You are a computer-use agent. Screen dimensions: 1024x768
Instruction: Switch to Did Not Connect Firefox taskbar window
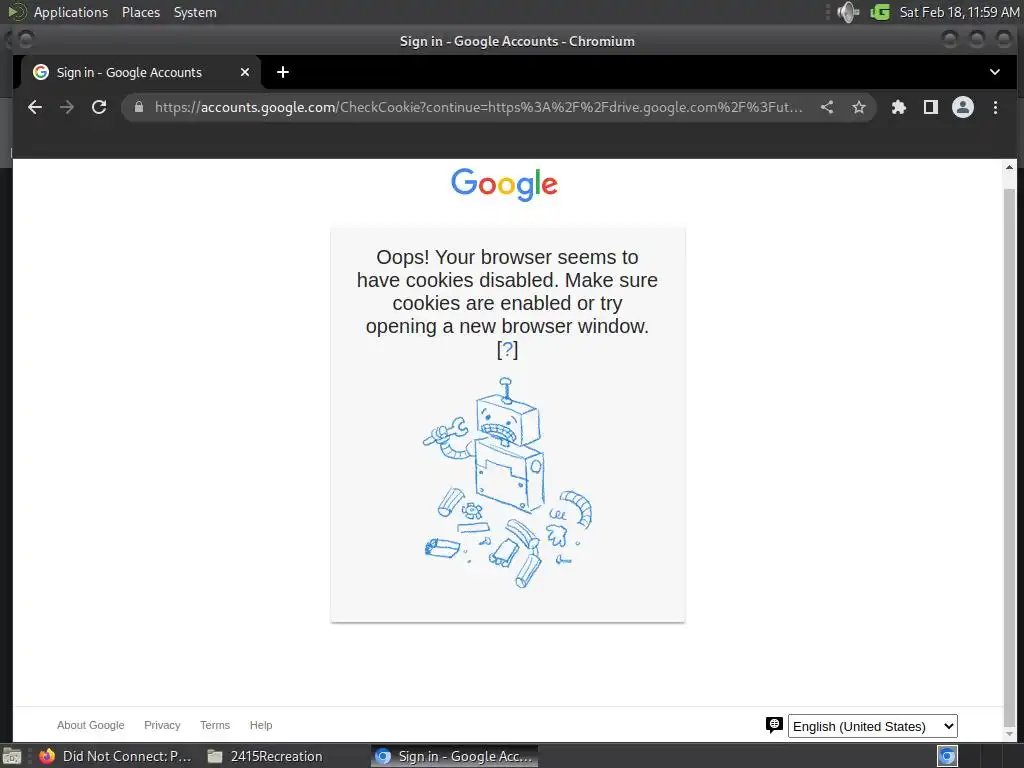115,756
